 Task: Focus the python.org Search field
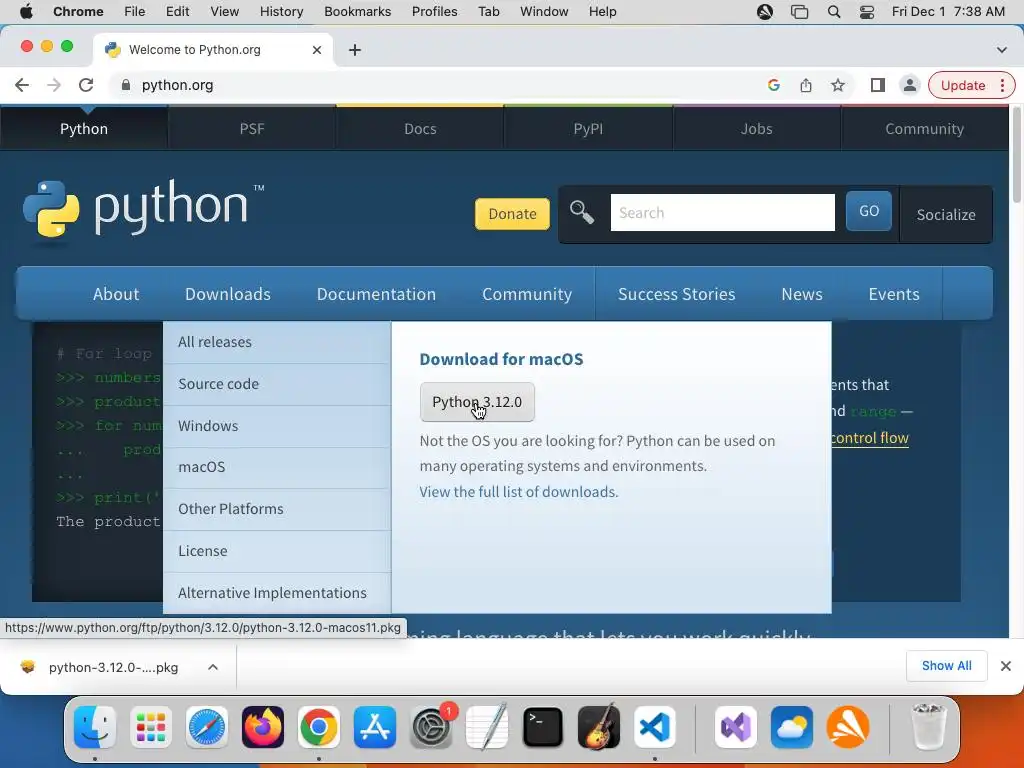click(722, 212)
